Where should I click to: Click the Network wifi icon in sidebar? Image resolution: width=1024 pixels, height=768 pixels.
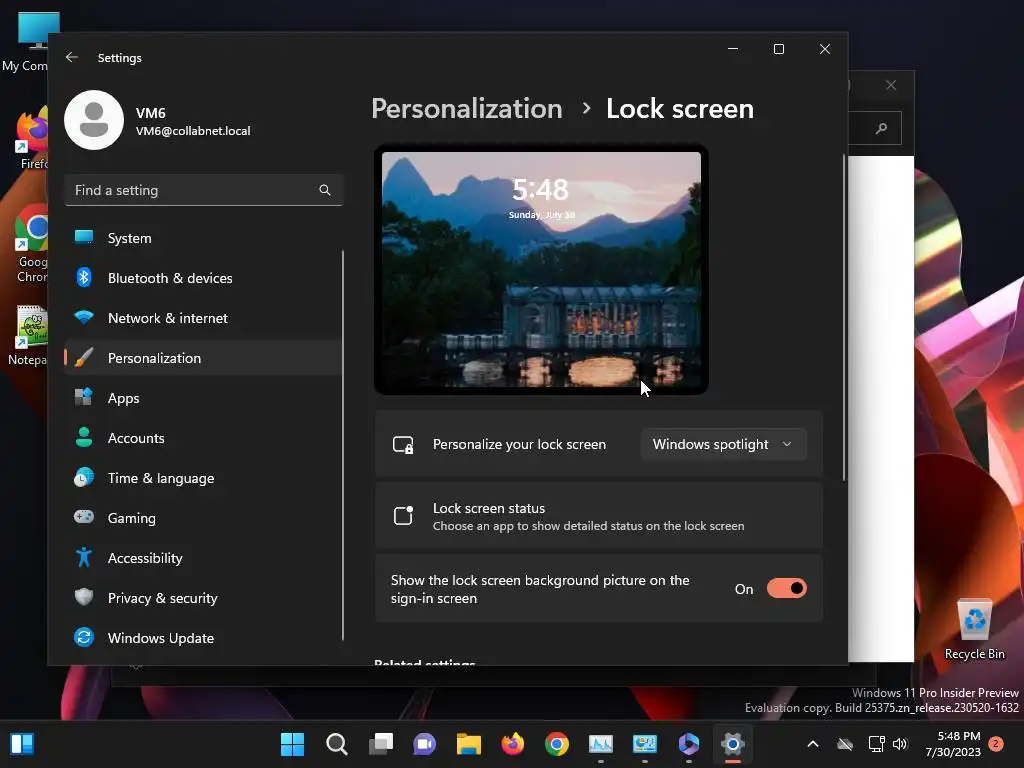(x=84, y=317)
